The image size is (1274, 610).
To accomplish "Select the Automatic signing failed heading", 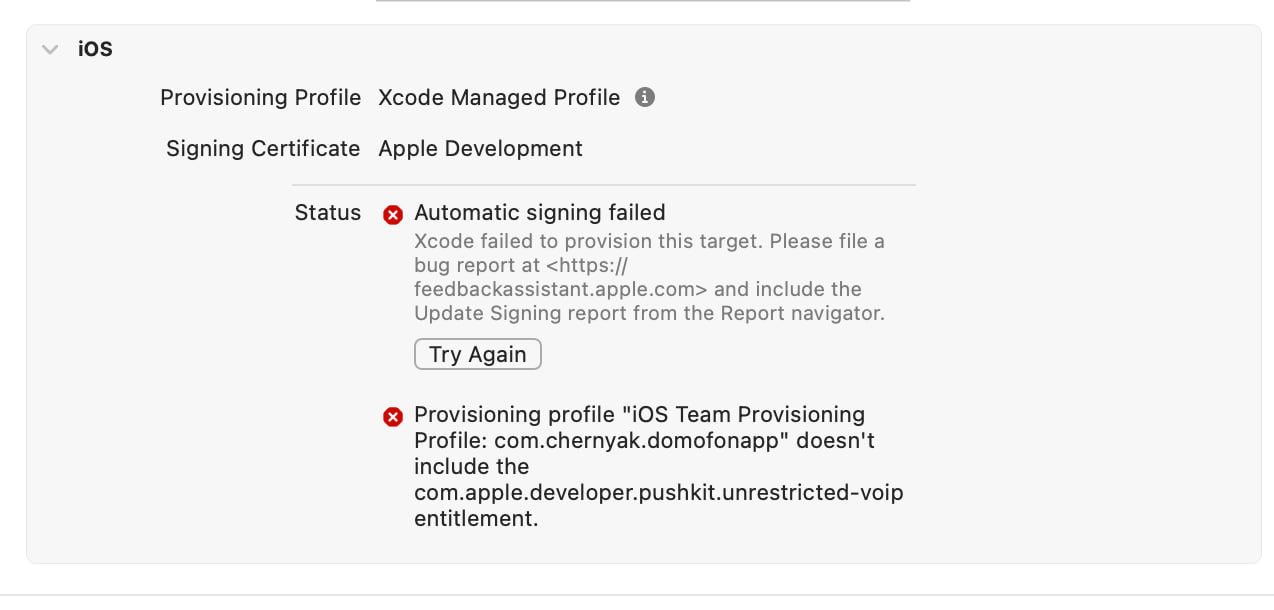I will (540, 212).
